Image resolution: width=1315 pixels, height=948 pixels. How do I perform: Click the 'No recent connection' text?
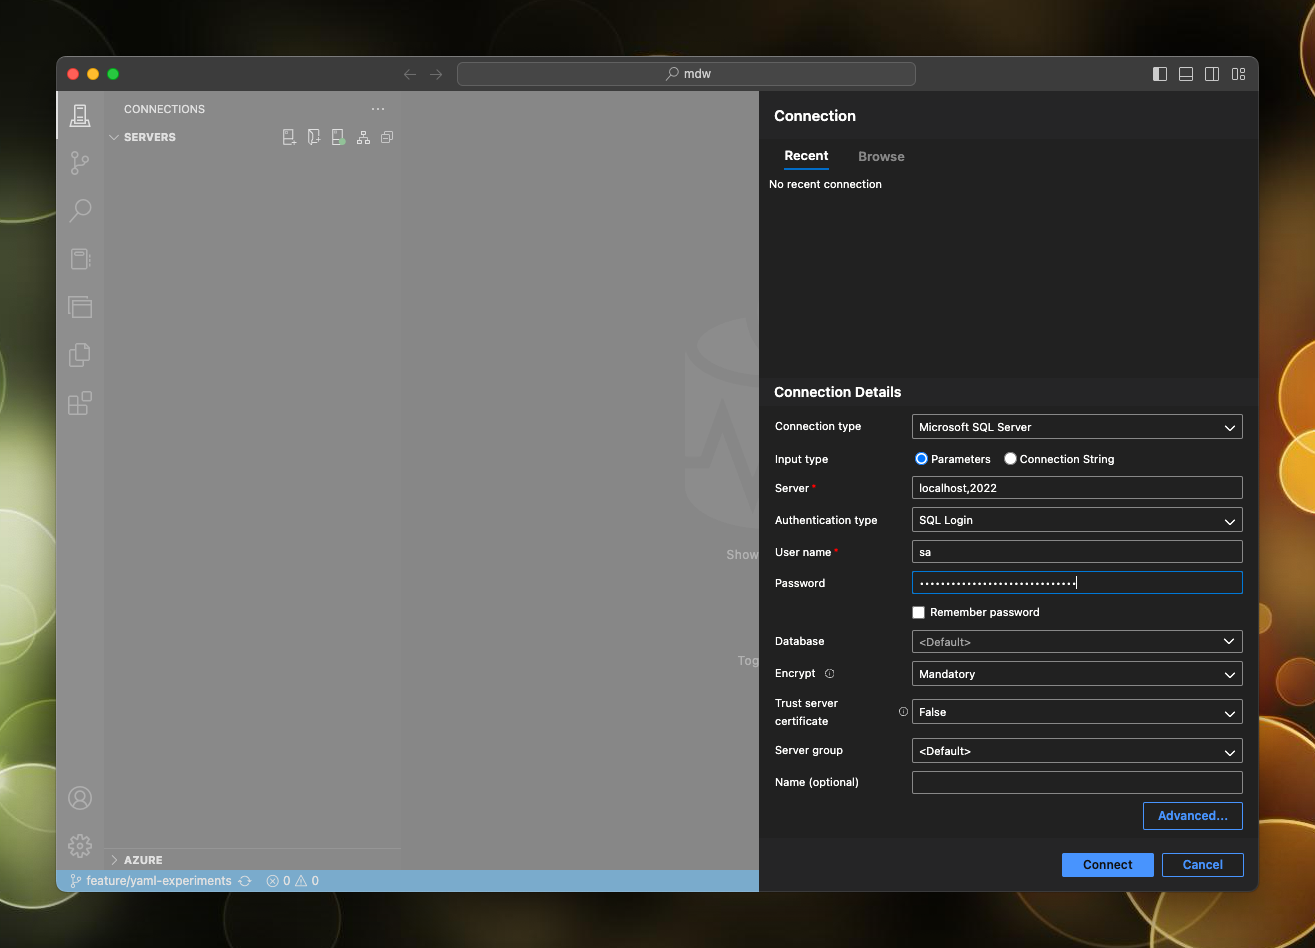825,184
